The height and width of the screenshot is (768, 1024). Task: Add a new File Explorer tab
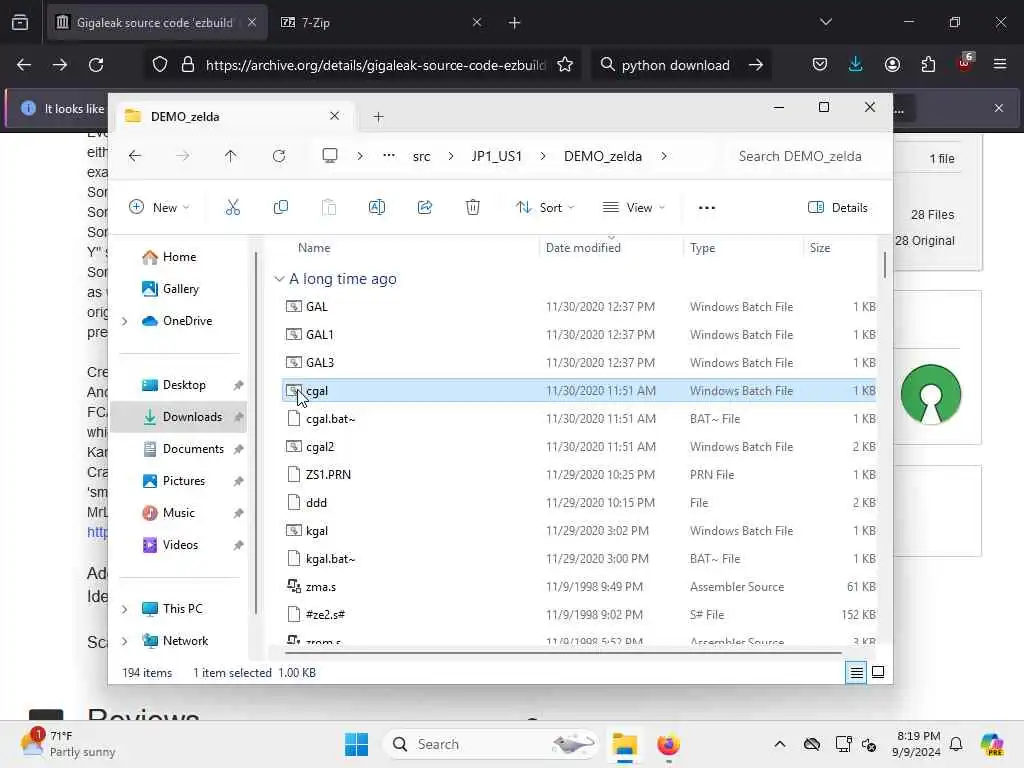(x=378, y=117)
